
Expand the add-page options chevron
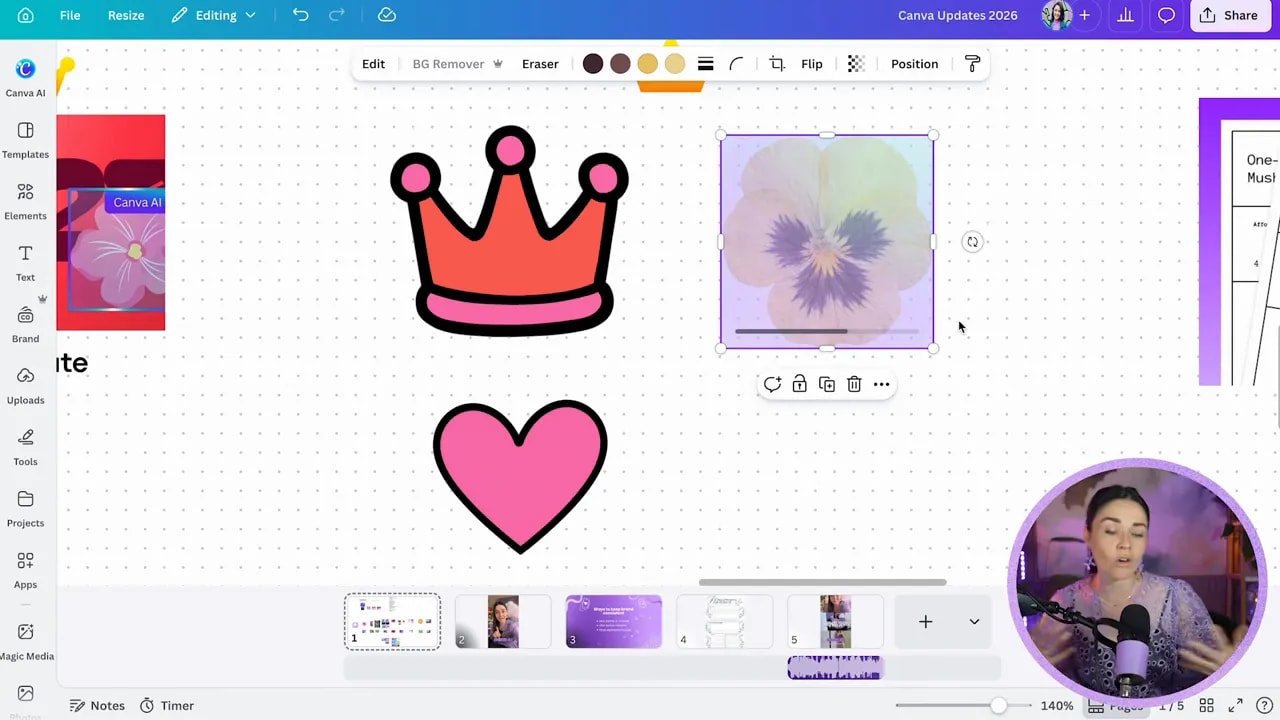tap(974, 622)
